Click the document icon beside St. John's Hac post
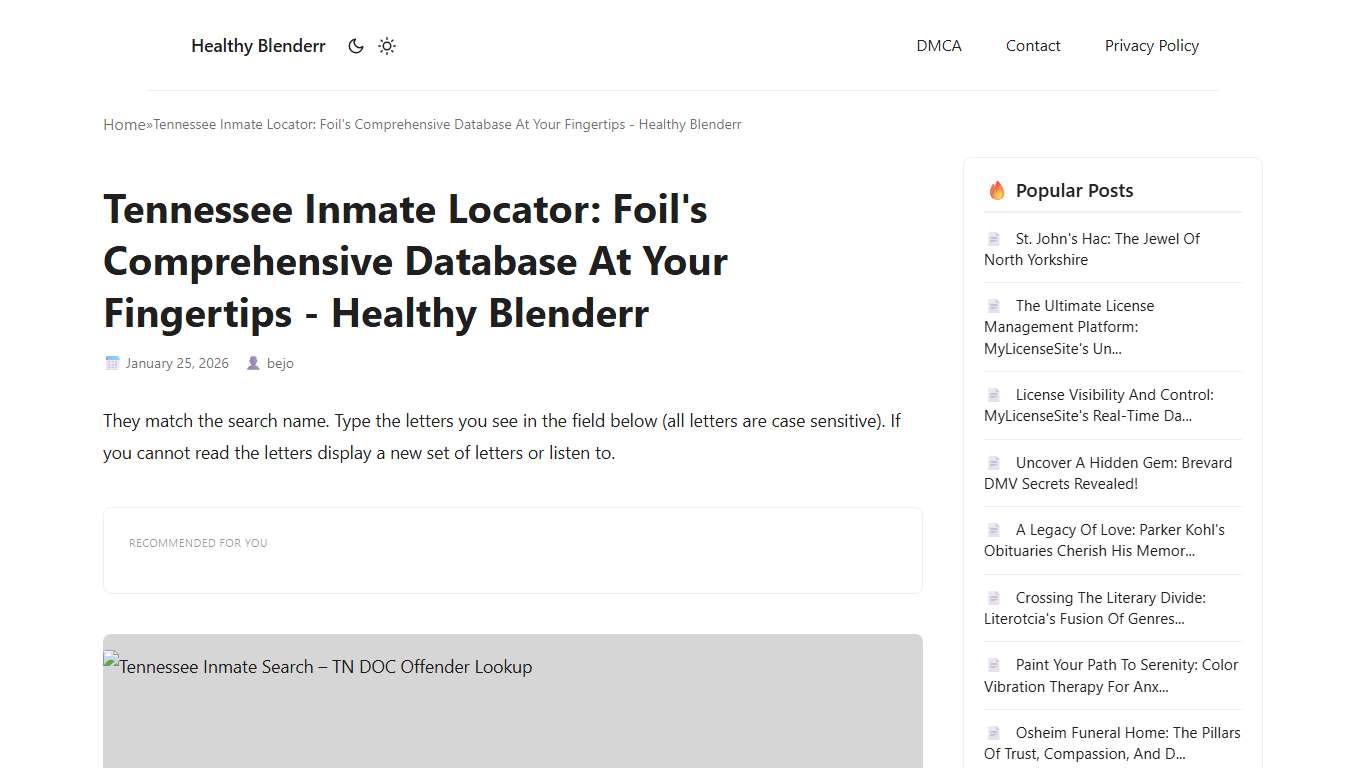 (x=993, y=238)
